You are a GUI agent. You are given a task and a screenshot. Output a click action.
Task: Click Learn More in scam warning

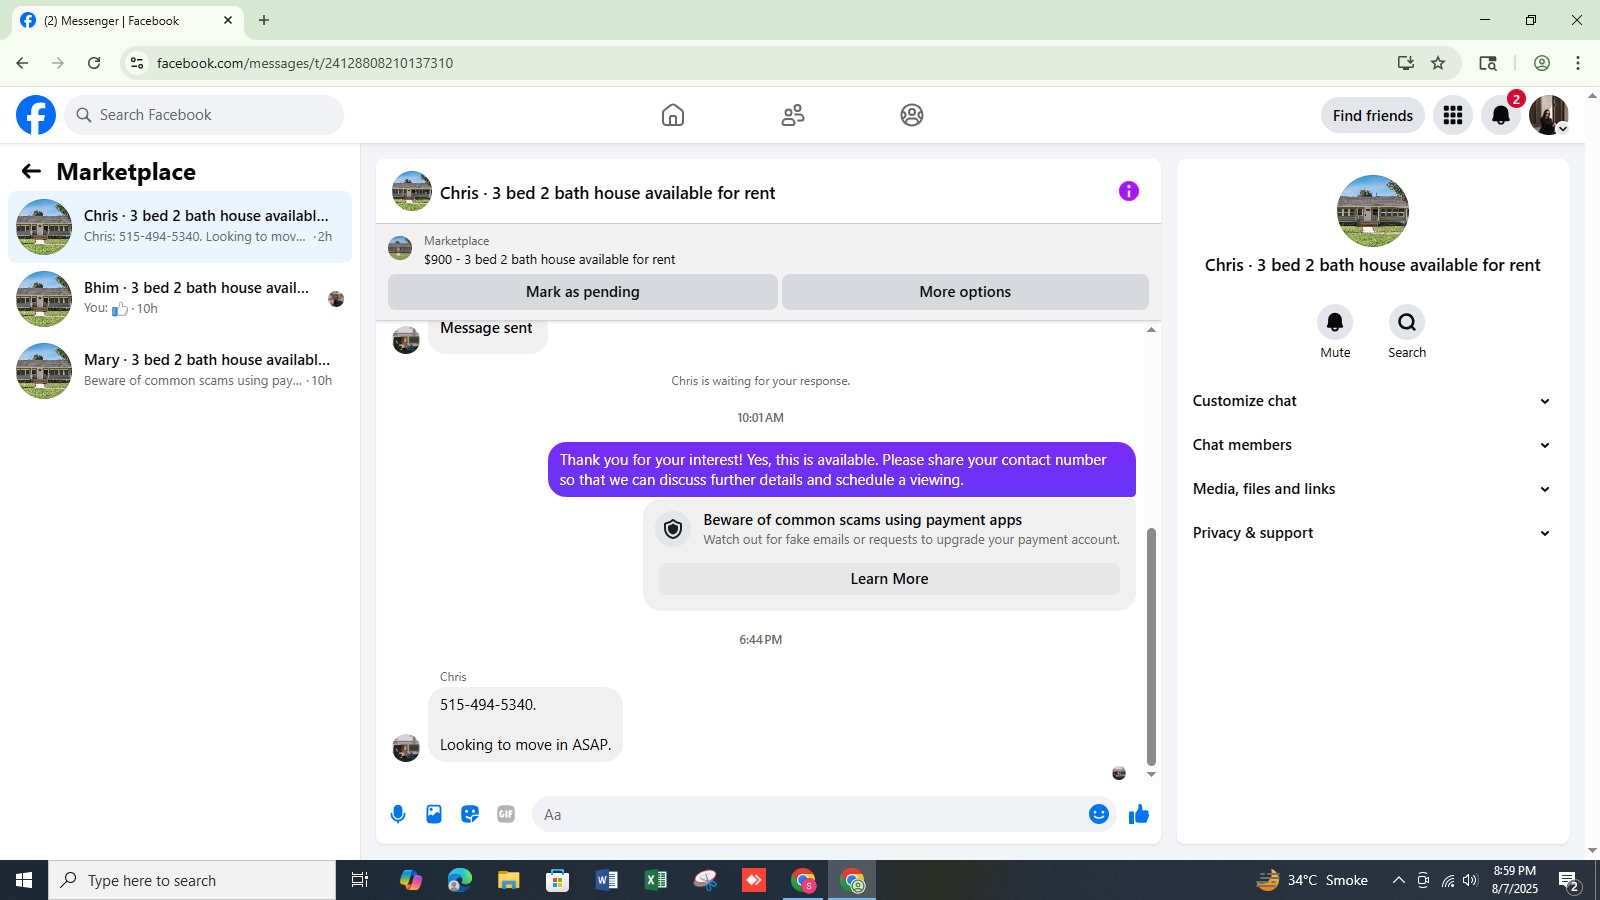(x=889, y=579)
